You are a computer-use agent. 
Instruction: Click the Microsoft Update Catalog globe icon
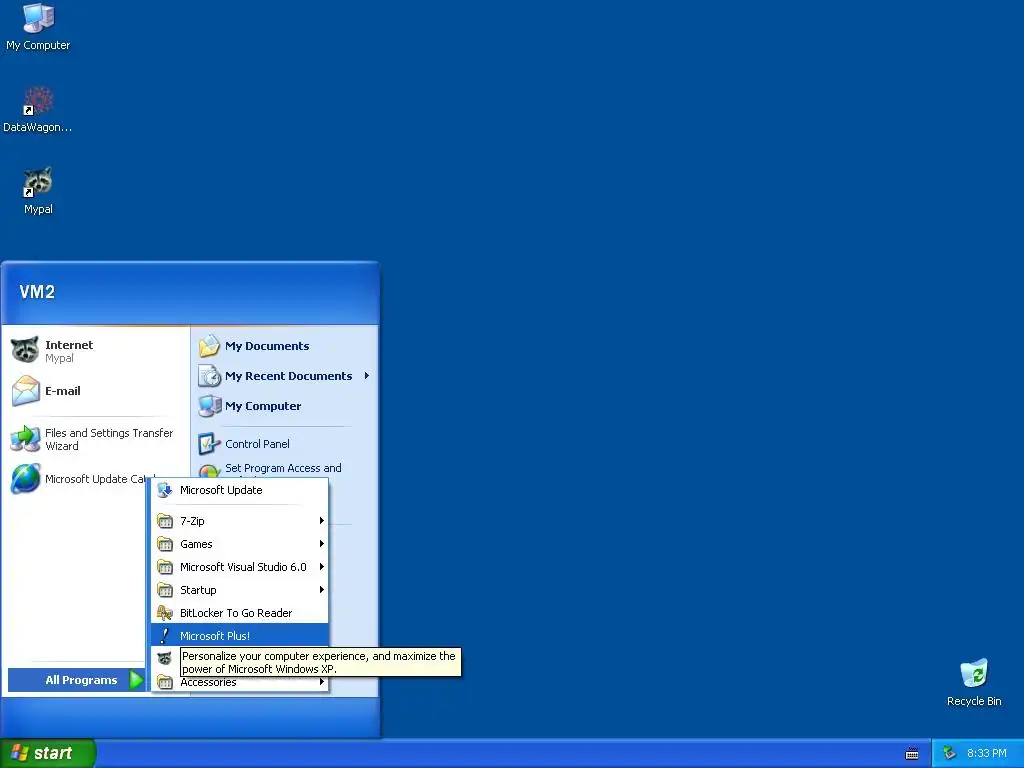click(25, 479)
